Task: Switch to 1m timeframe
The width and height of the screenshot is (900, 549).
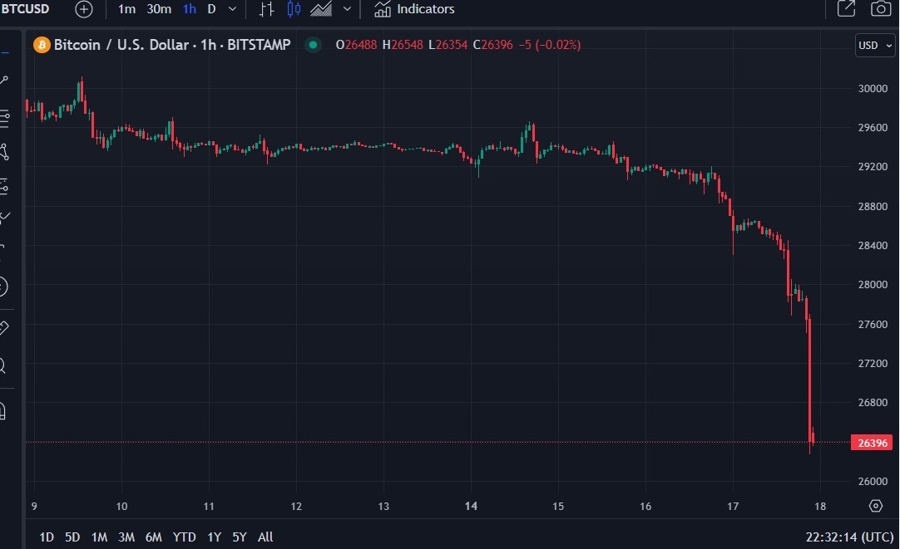Action: 126,9
